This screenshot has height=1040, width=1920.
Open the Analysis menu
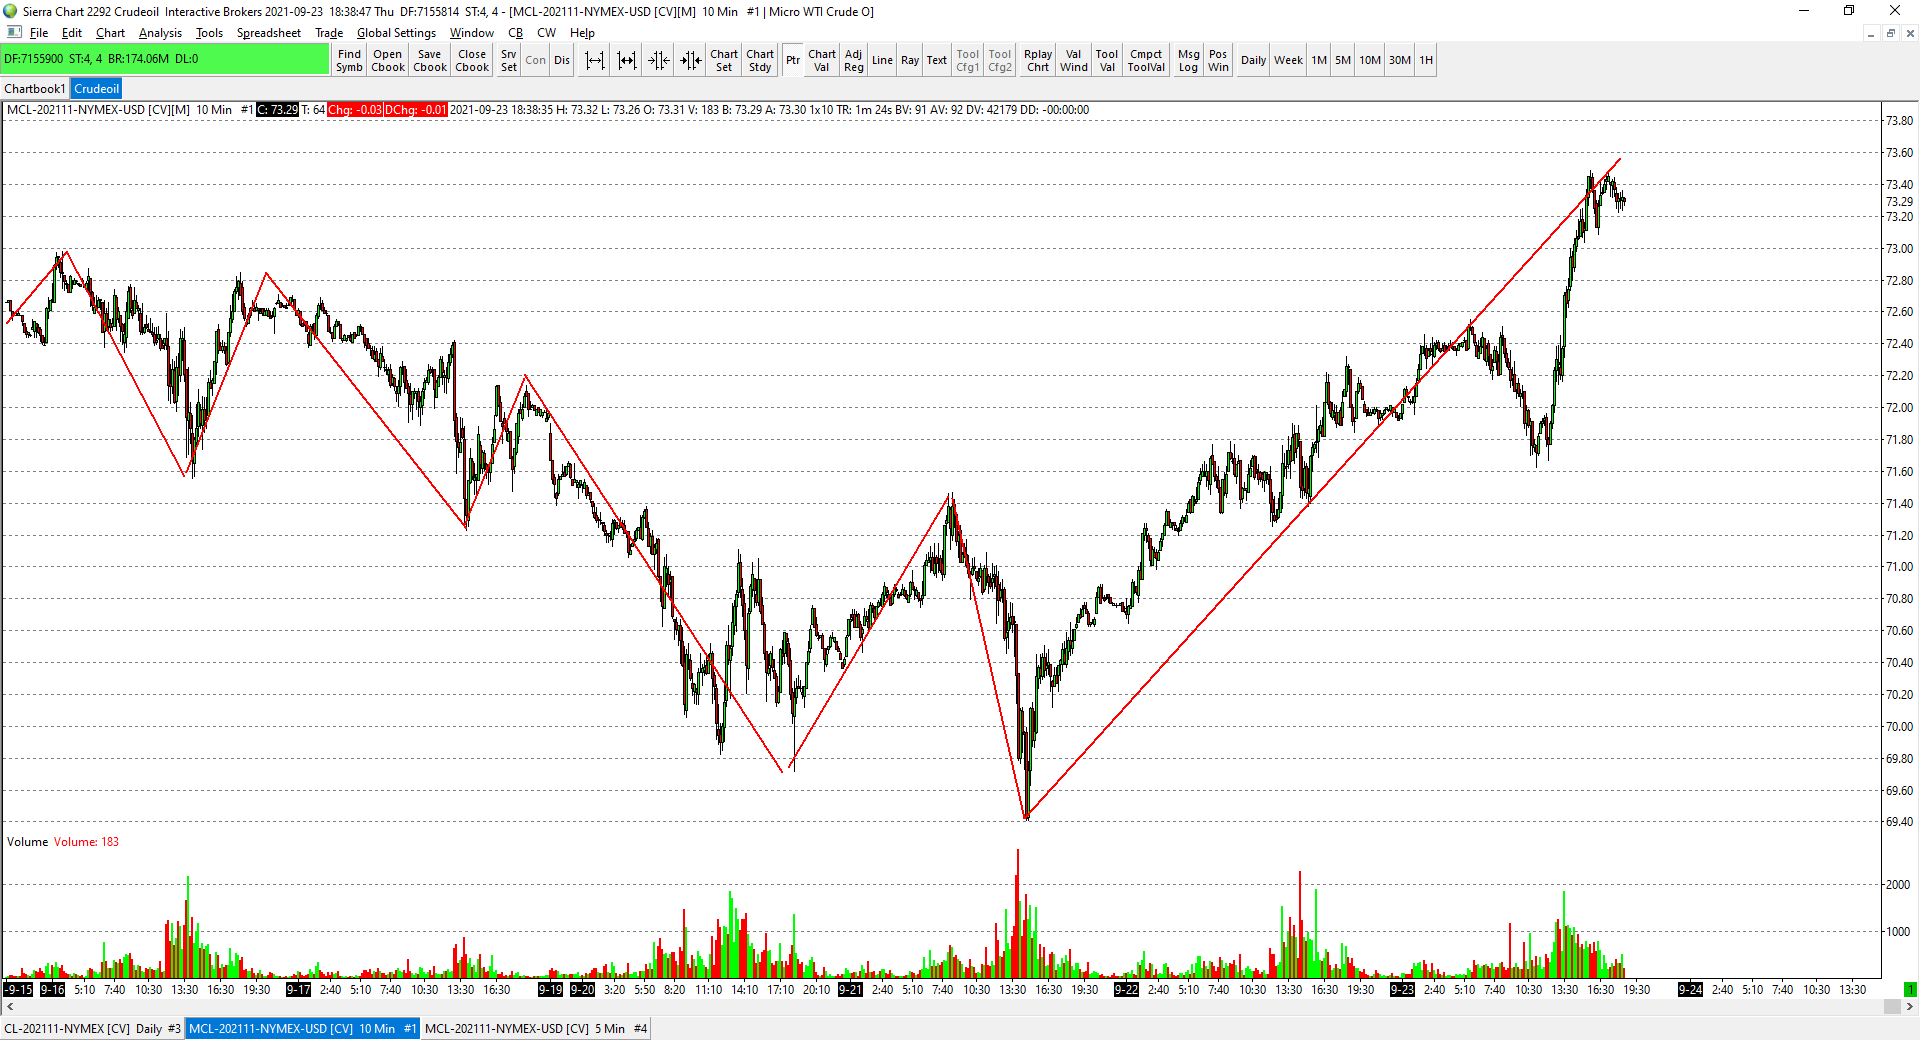click(x=160, y=33)
